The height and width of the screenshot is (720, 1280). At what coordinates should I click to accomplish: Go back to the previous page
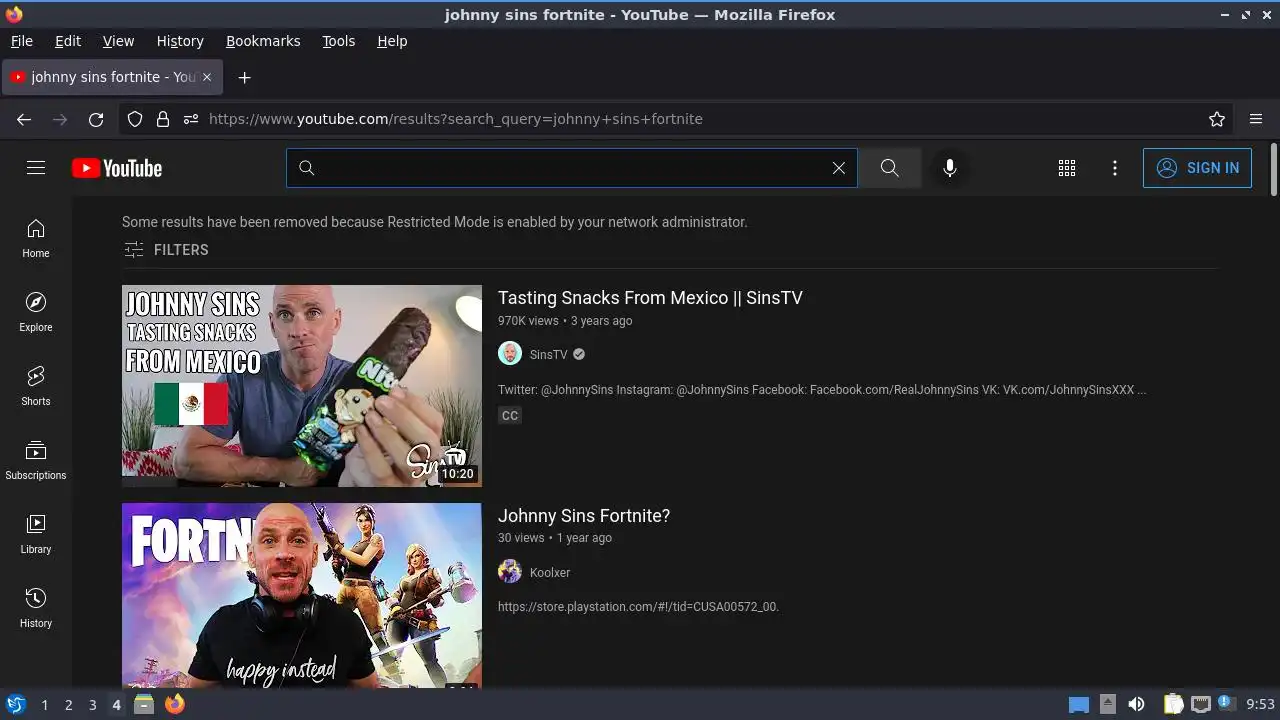pos(24,119)
